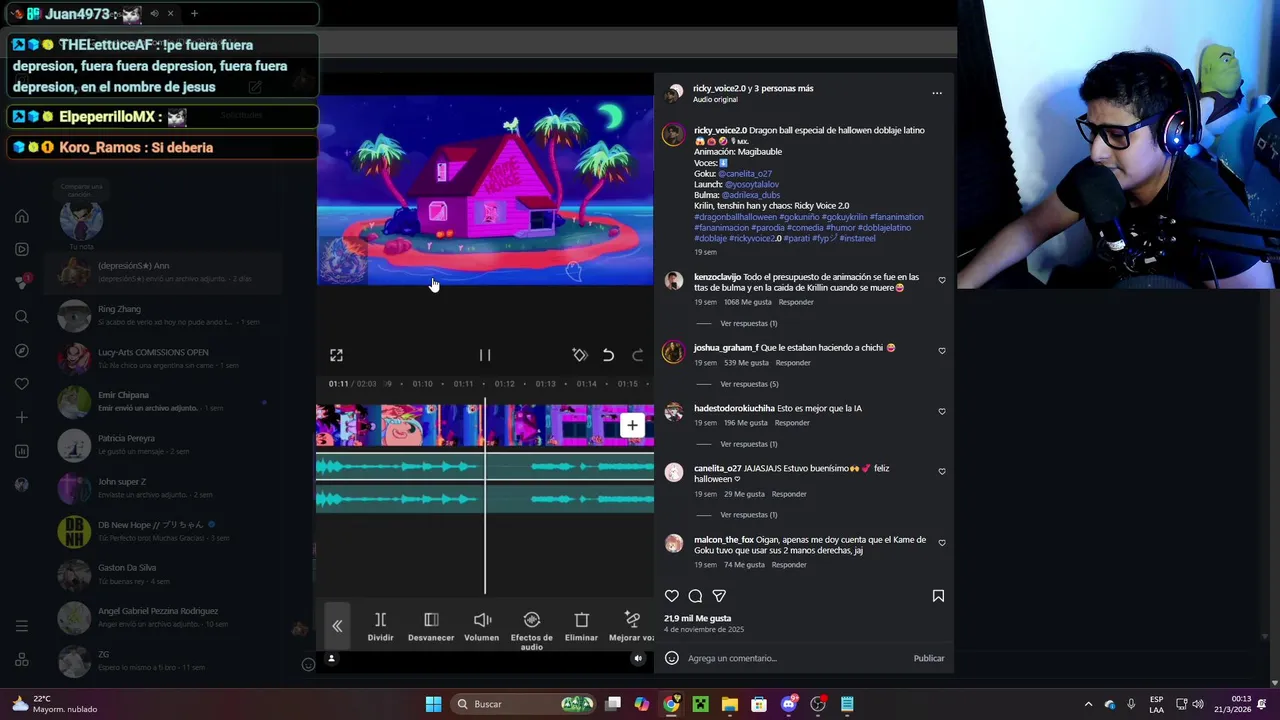Image resolution: width=1280 pixels, height=720 pixels.
Task: Share the post with the paper-plane icon
Action: tap(719, 596)
